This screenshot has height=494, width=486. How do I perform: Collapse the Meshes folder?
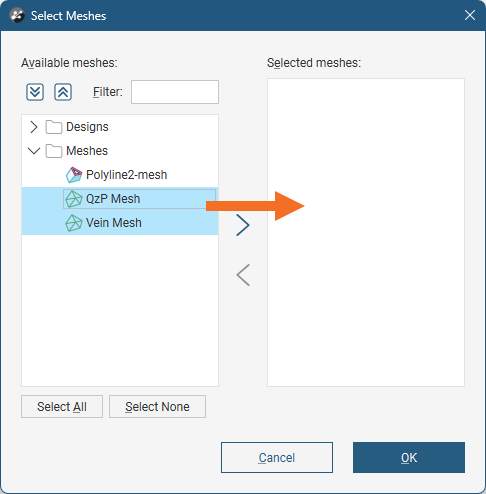coord(34,151)
